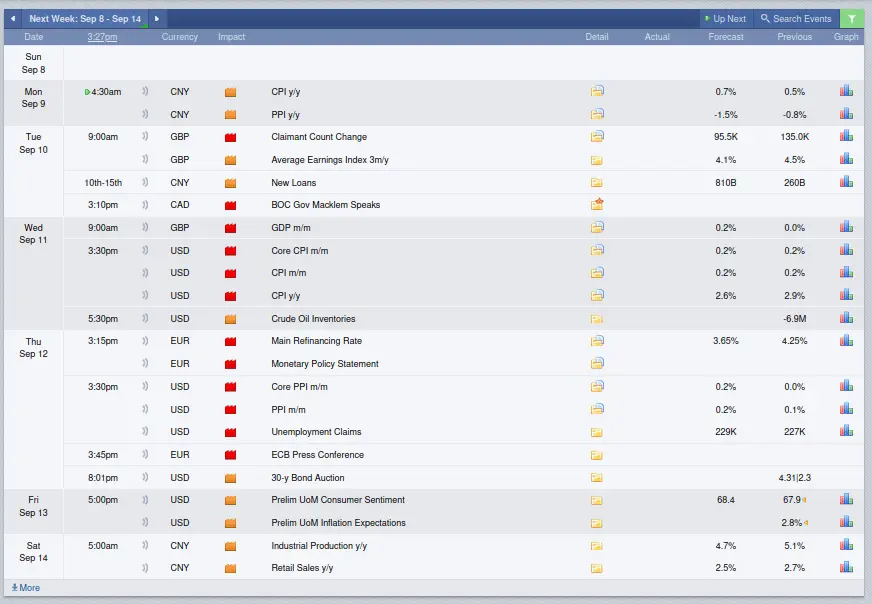Open the Monetary Policy Statement event

click(325, 364)
